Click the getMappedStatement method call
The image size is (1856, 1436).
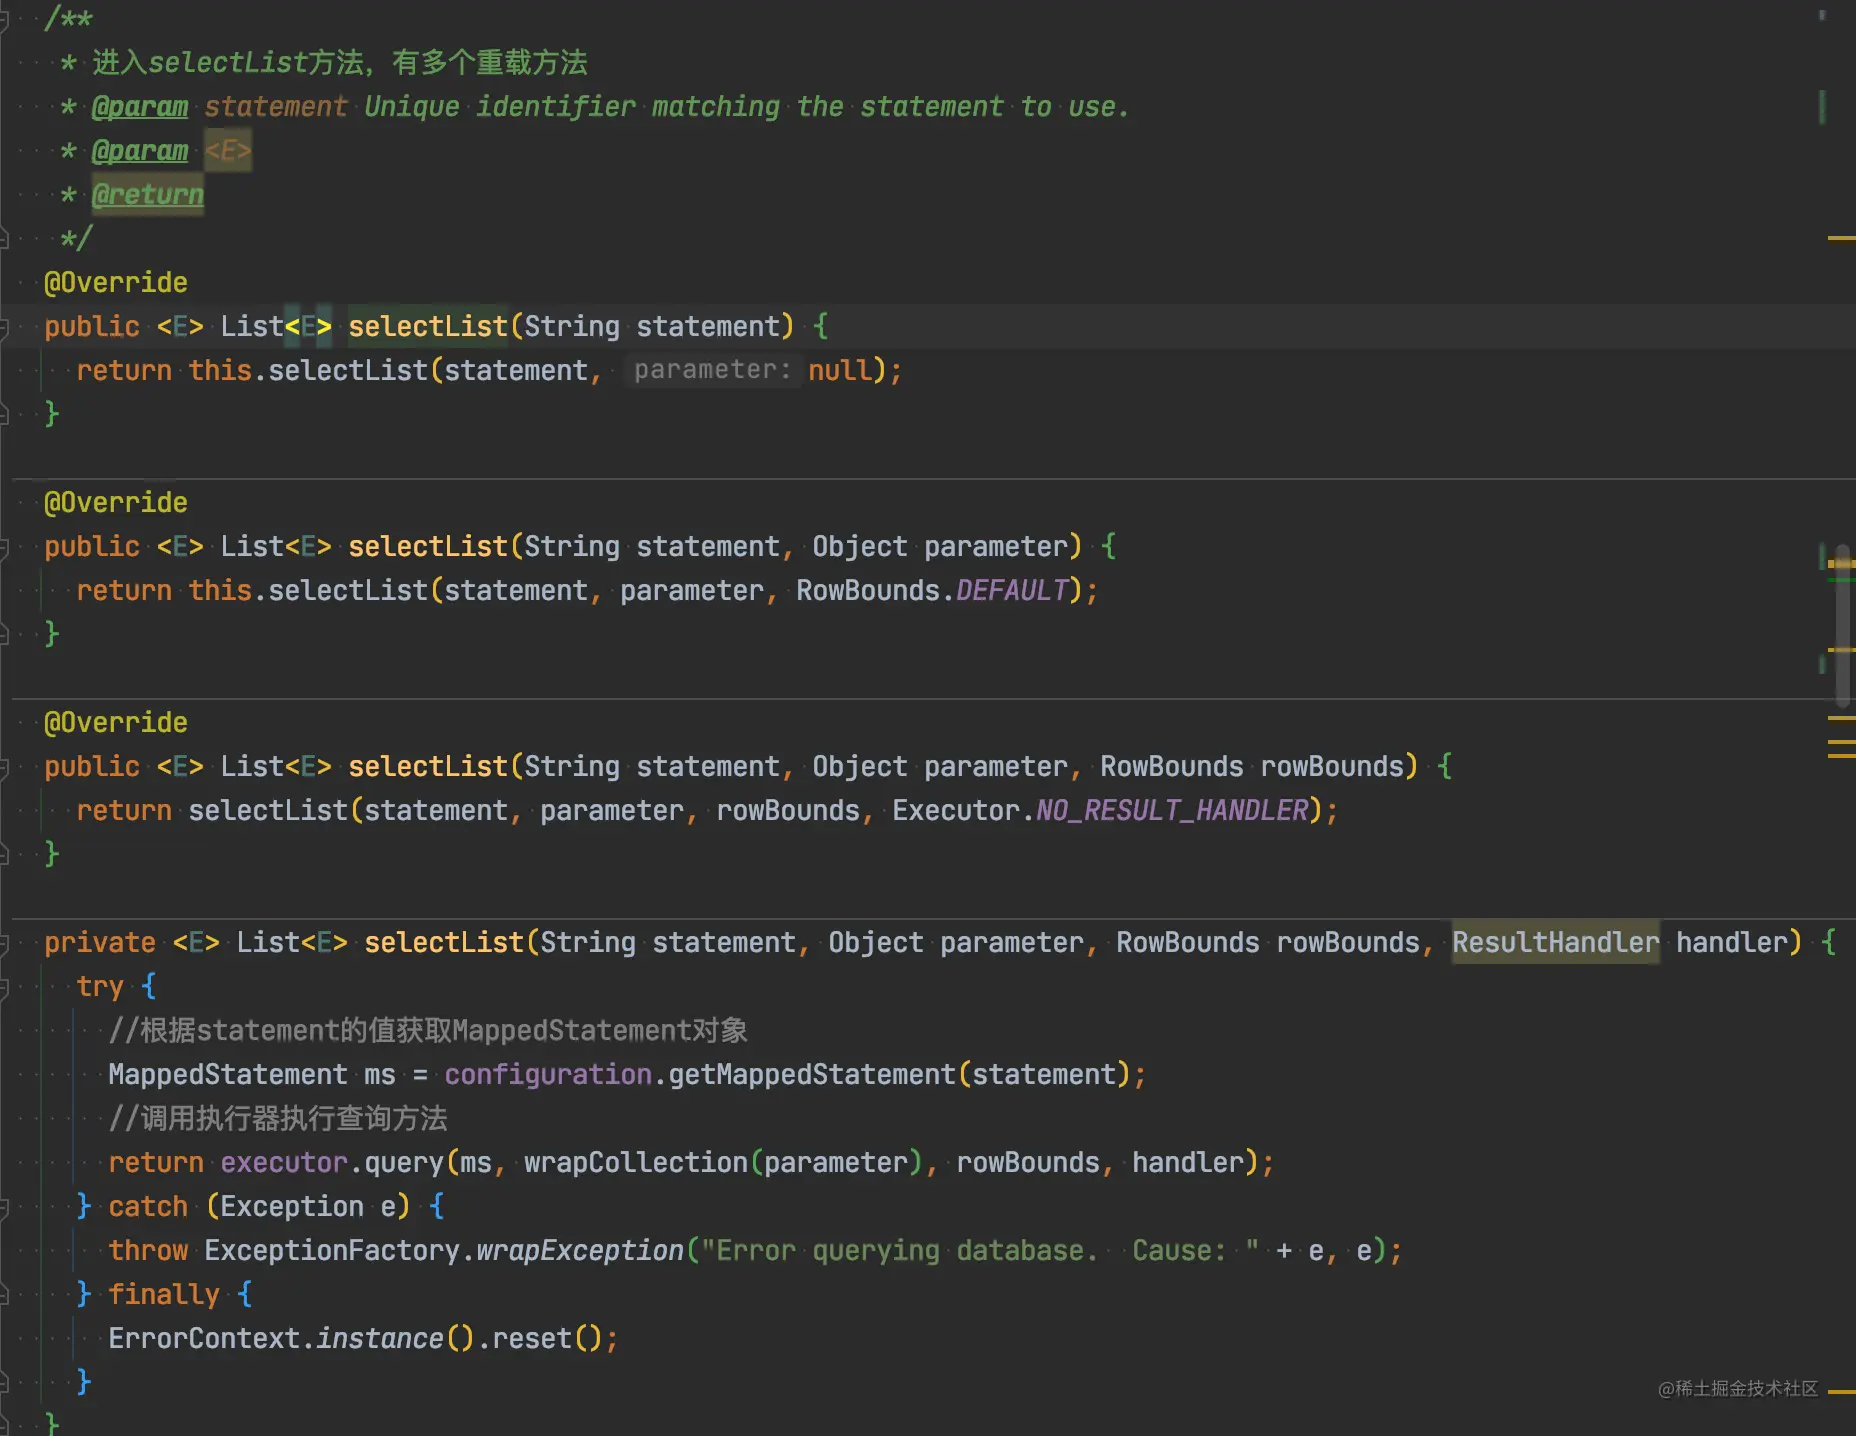coord(812,1075)
